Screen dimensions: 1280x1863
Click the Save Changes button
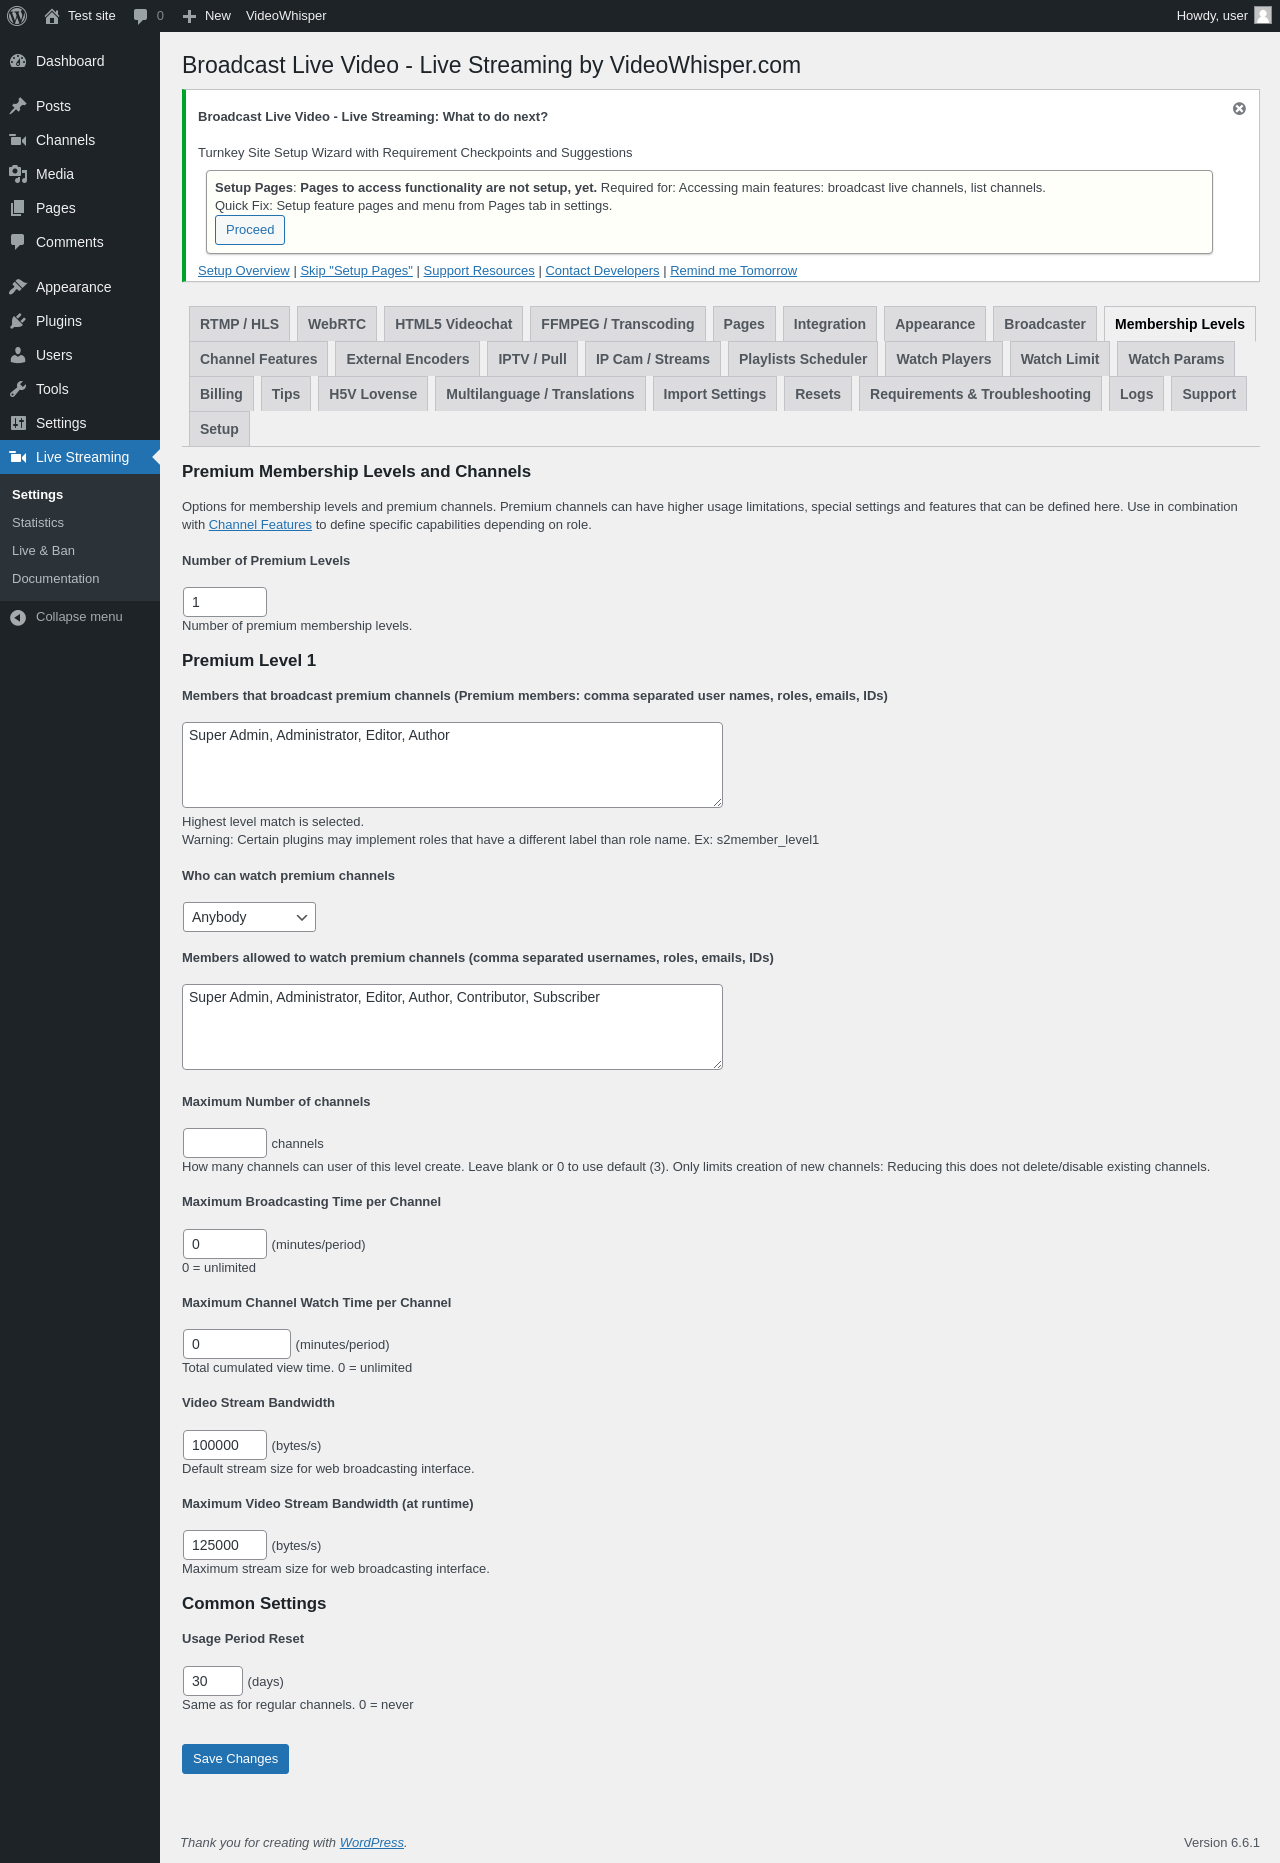pyautogui.click(x=235, y=1759)
